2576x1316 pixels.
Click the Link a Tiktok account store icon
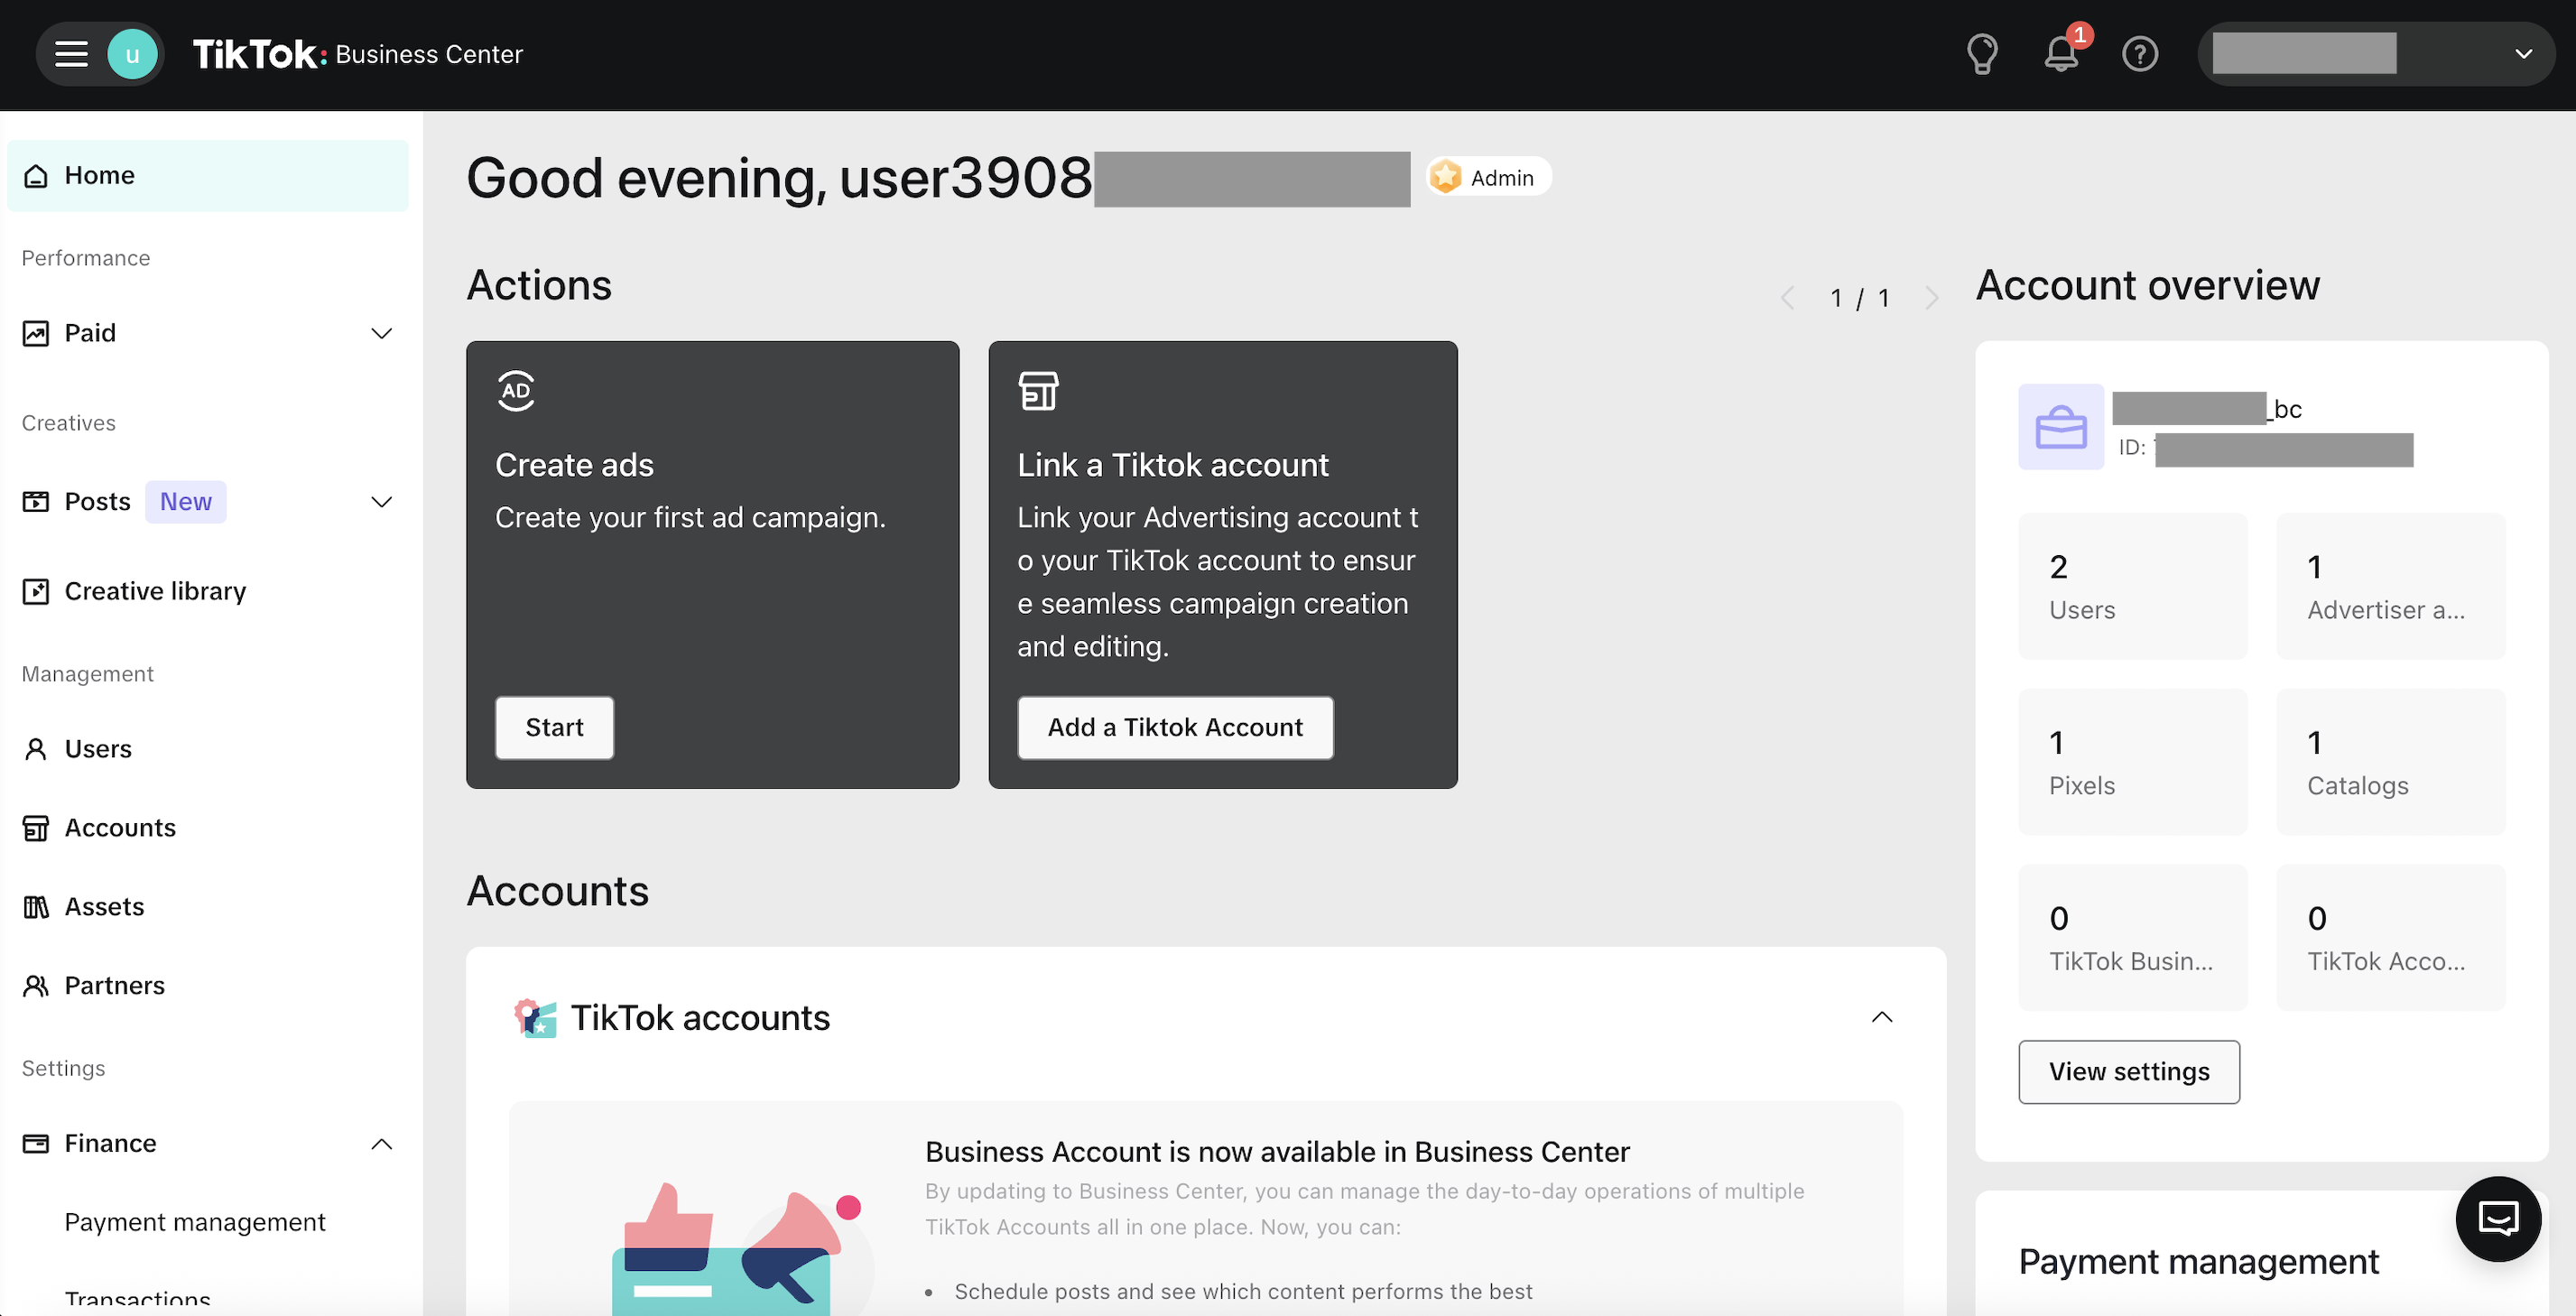(1038, 391)
